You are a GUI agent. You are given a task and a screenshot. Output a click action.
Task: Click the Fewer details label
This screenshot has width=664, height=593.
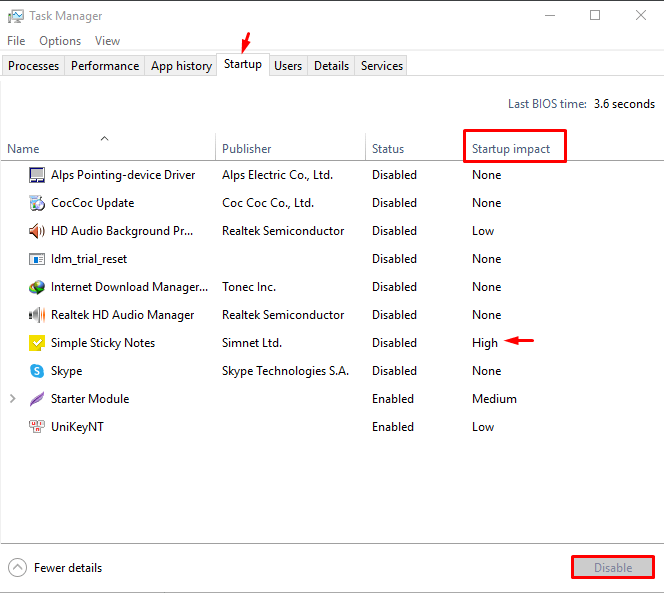click(68, 568)
